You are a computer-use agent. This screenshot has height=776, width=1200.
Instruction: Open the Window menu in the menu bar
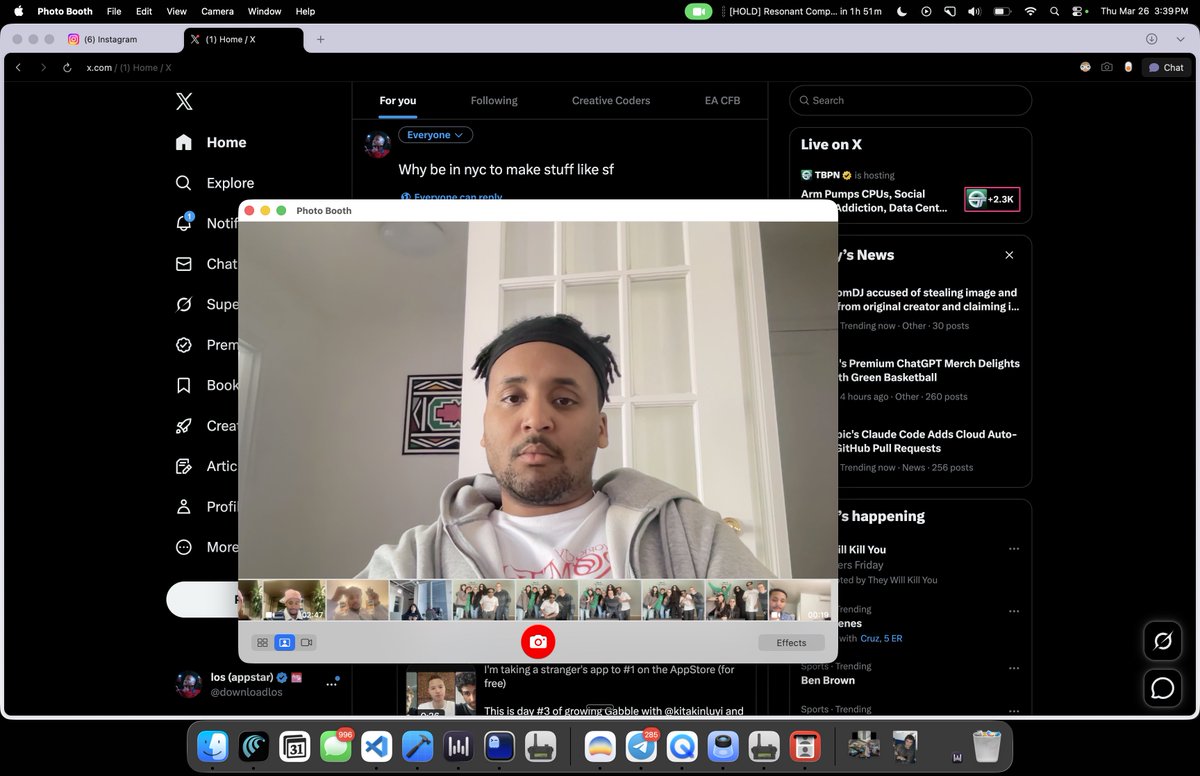264,11
